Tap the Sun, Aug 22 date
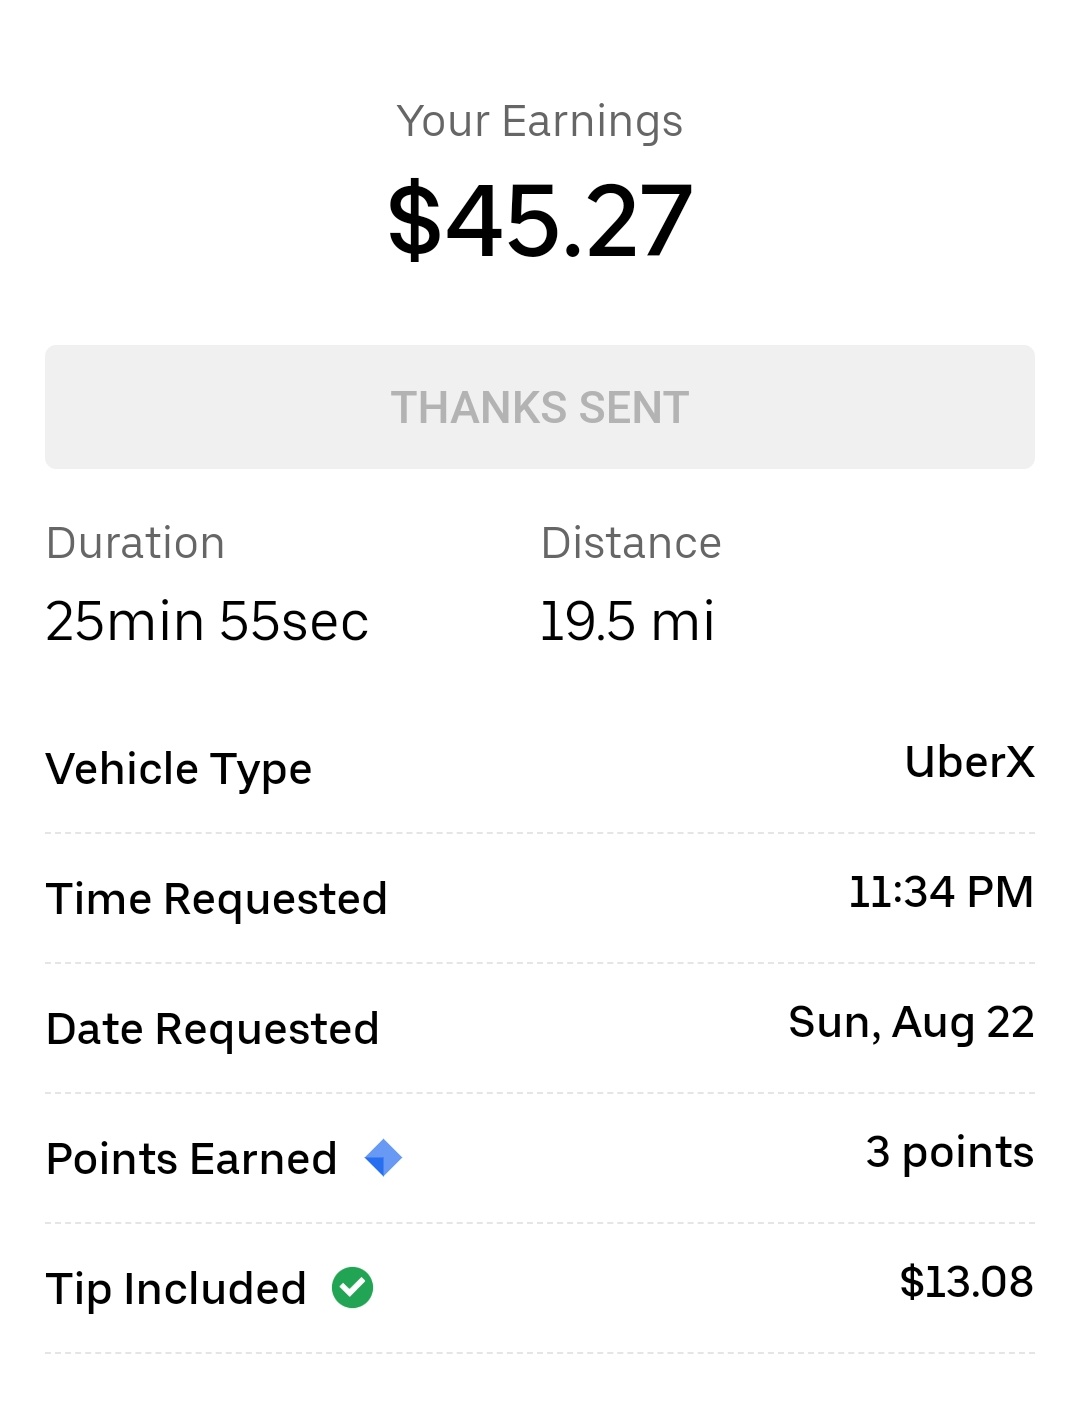Viewport: 1080px width, 1406px height. (x=911, y=1022)
